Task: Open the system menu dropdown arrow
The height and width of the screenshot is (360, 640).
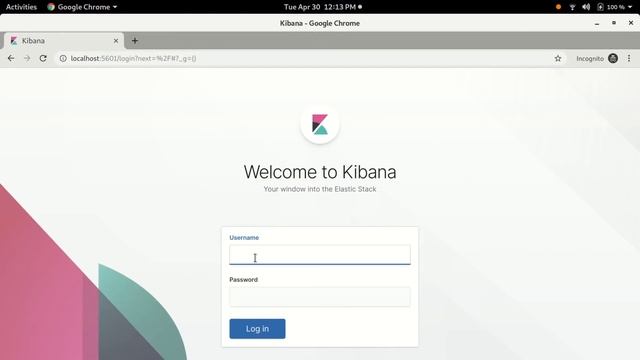Action: pyautogui.click(x=630, y=7)
